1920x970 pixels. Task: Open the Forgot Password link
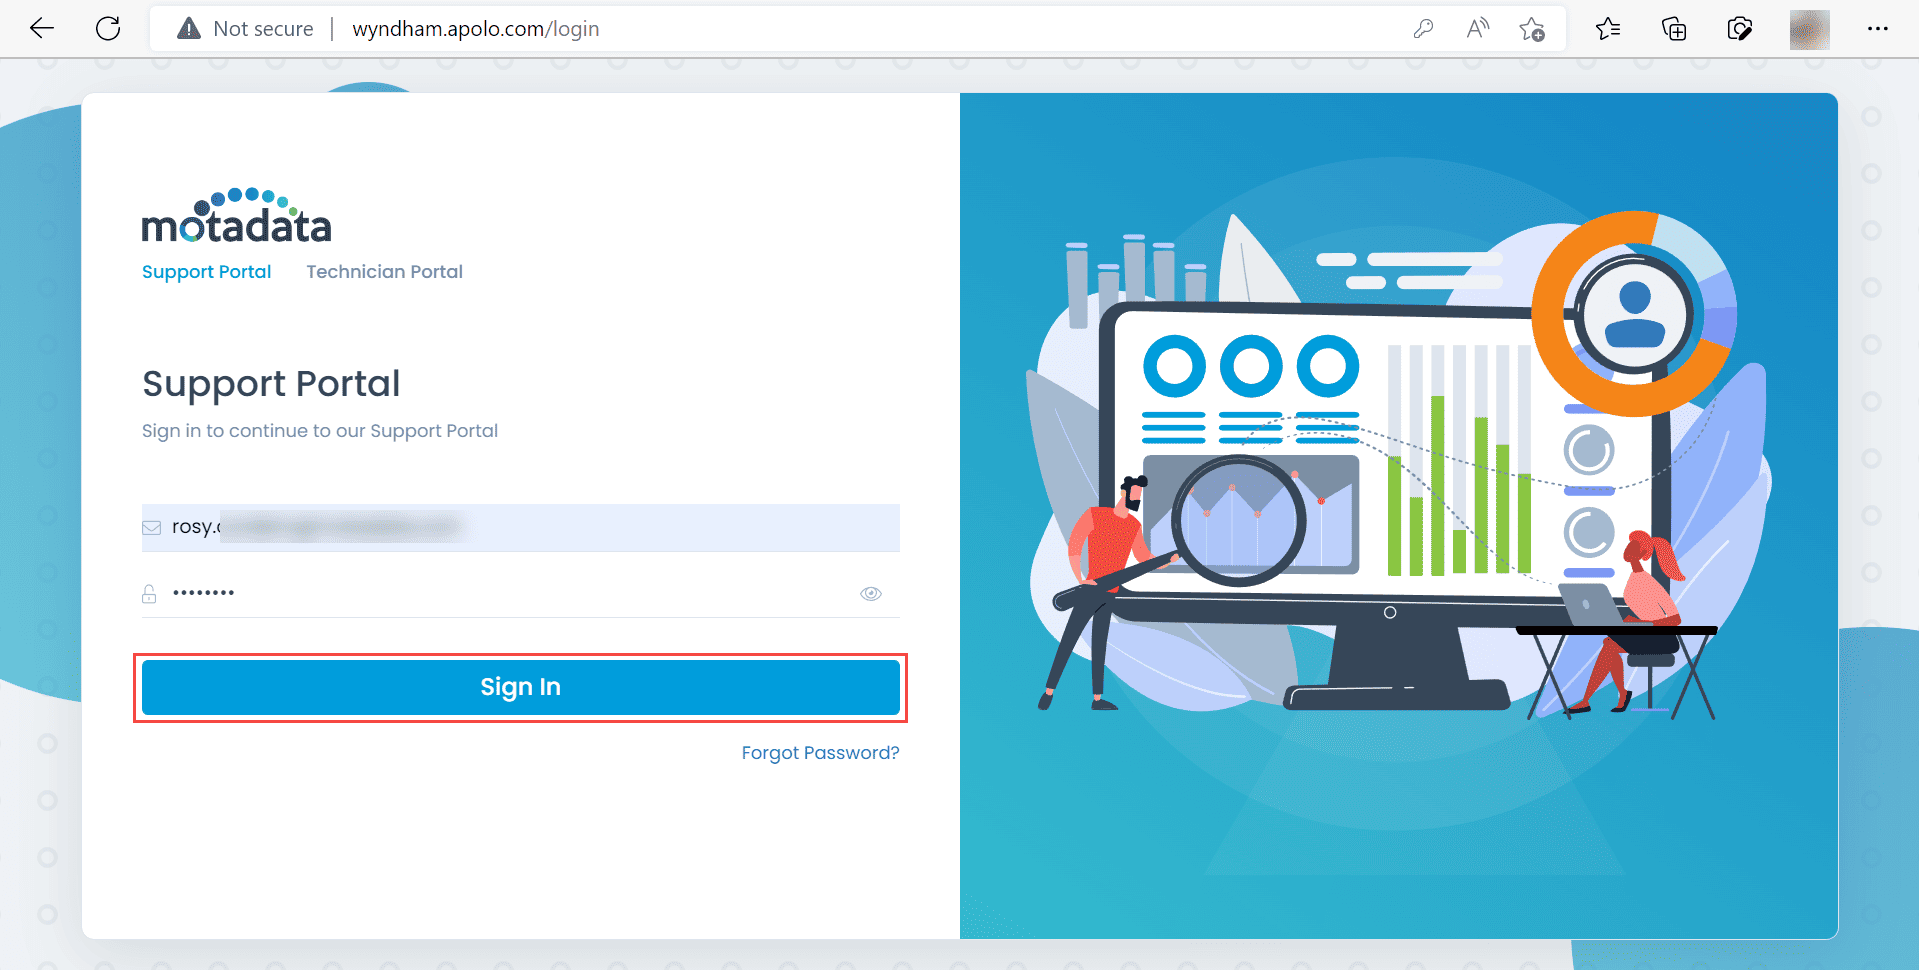click(820, 753)
